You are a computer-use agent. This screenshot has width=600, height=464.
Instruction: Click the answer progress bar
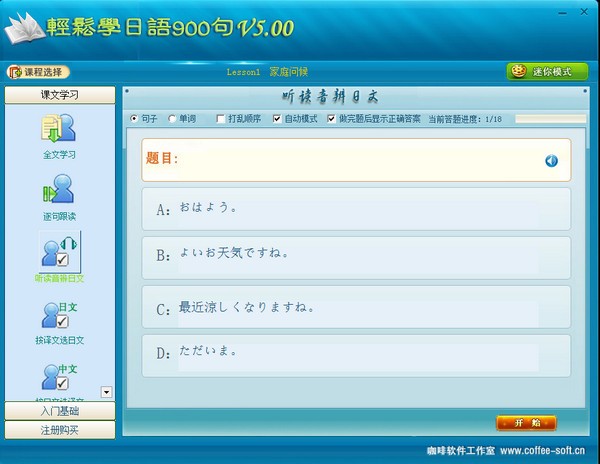[x=550, y=119]
